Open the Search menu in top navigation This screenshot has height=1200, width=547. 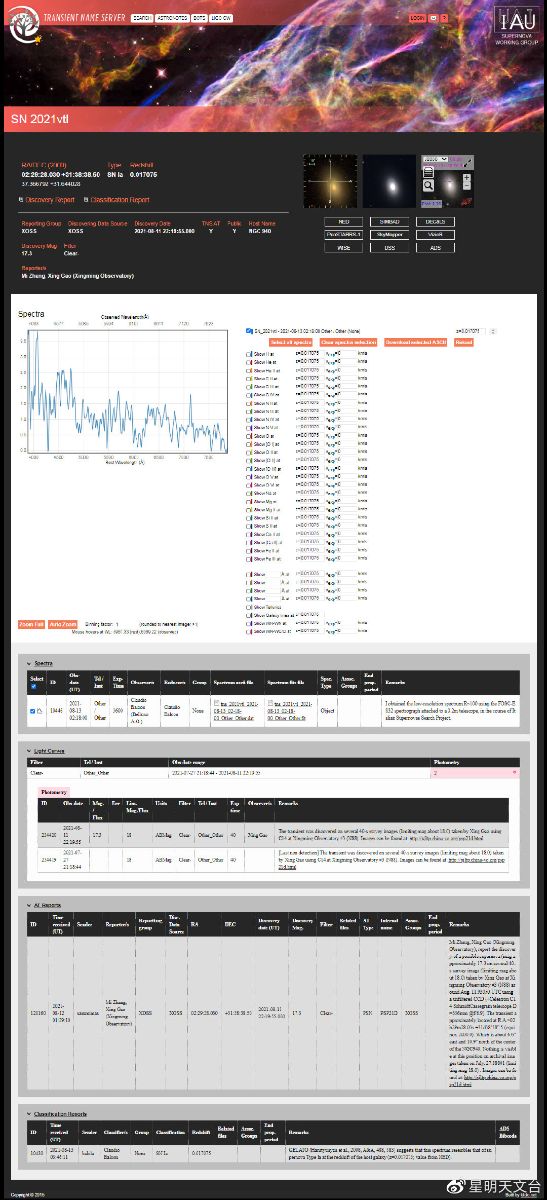click(142, 18)
